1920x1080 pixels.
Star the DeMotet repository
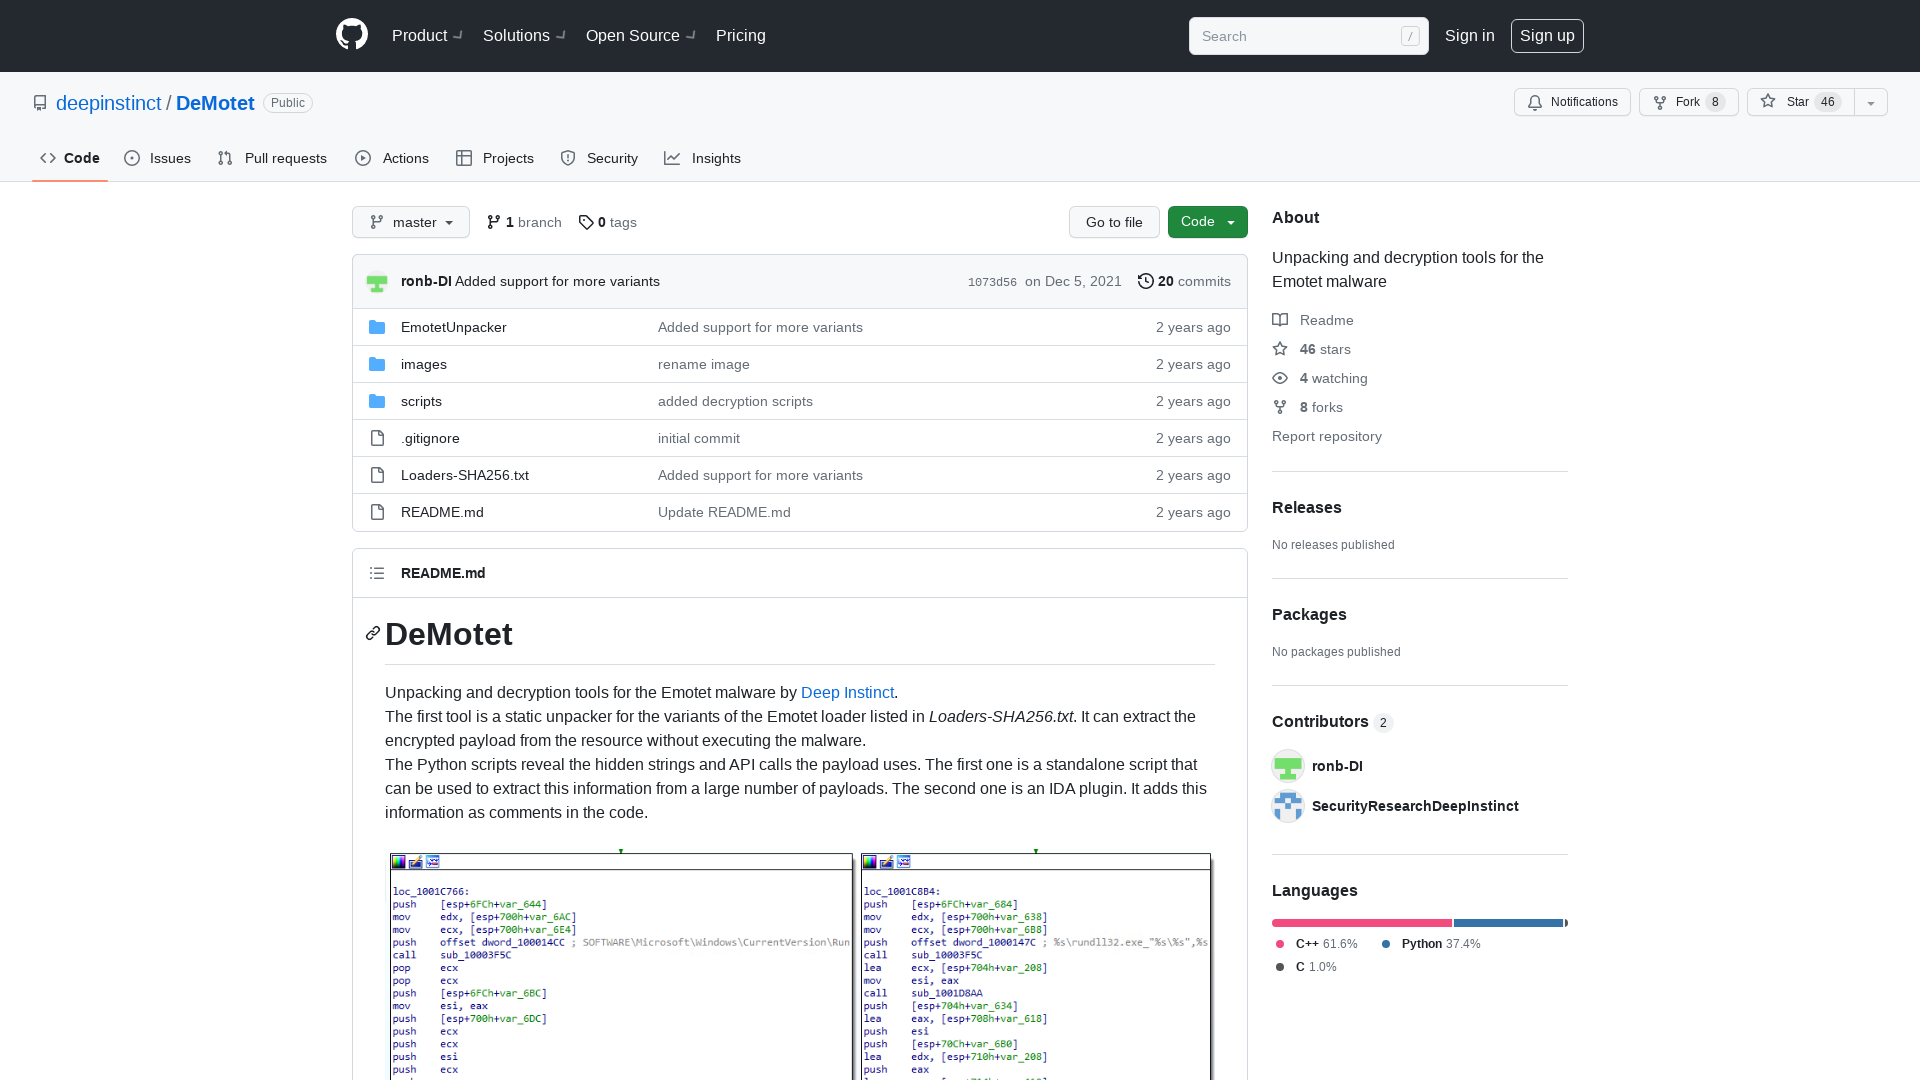pyautogui.click(x=1800, y=102)
